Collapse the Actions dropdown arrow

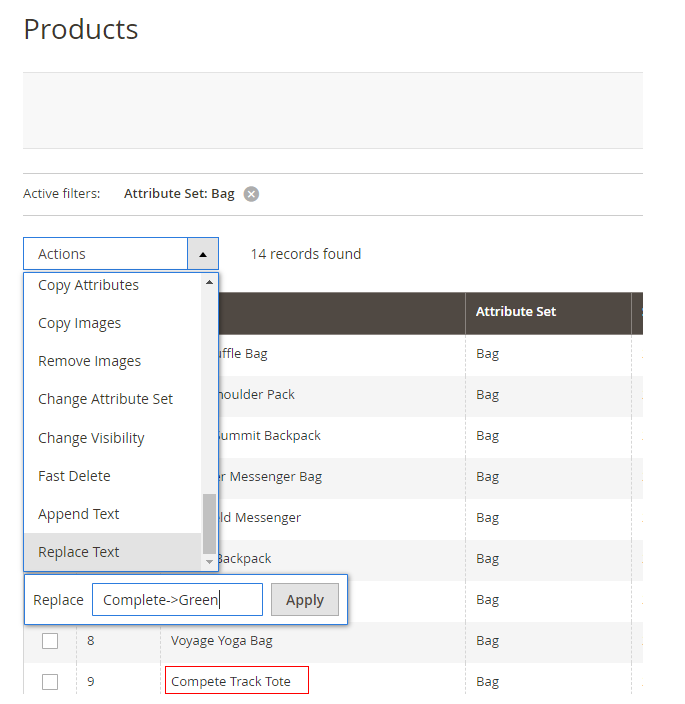click(x=203, y=254)
